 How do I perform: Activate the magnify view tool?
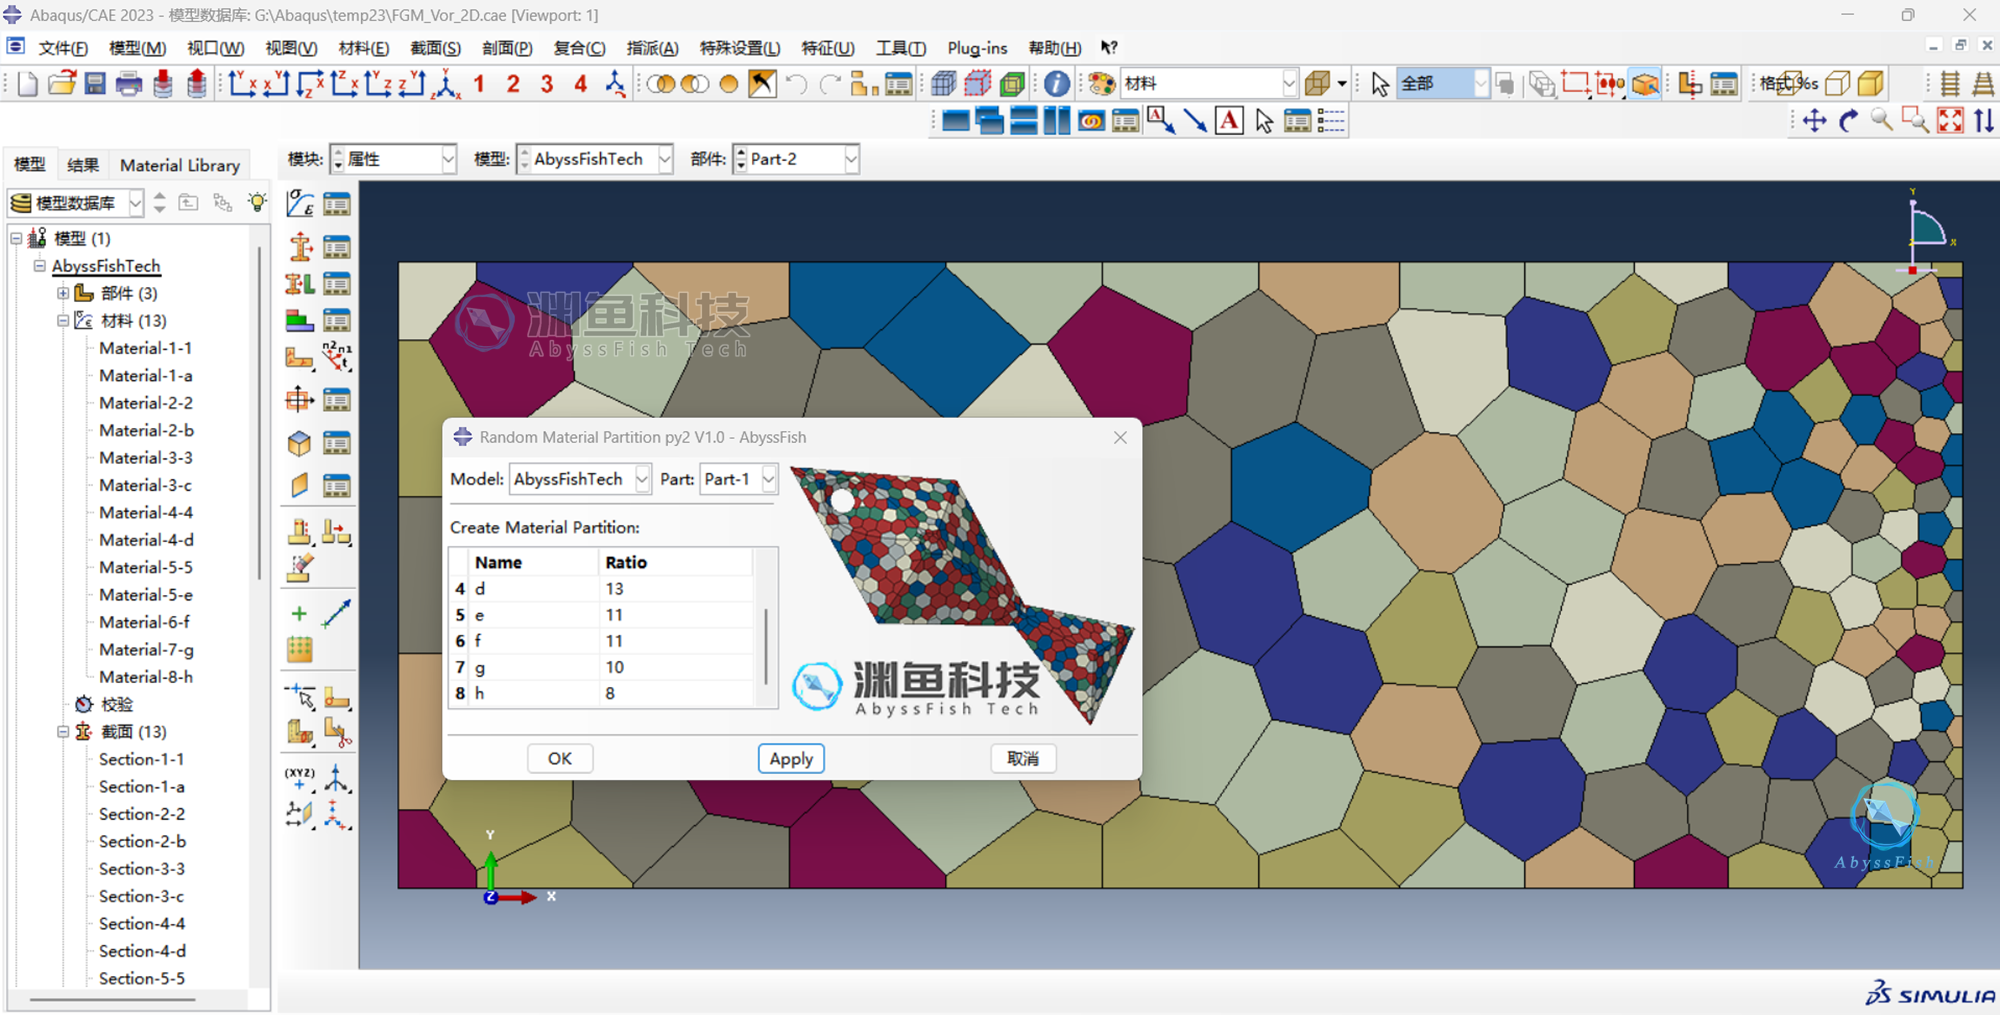[1882, 121]
